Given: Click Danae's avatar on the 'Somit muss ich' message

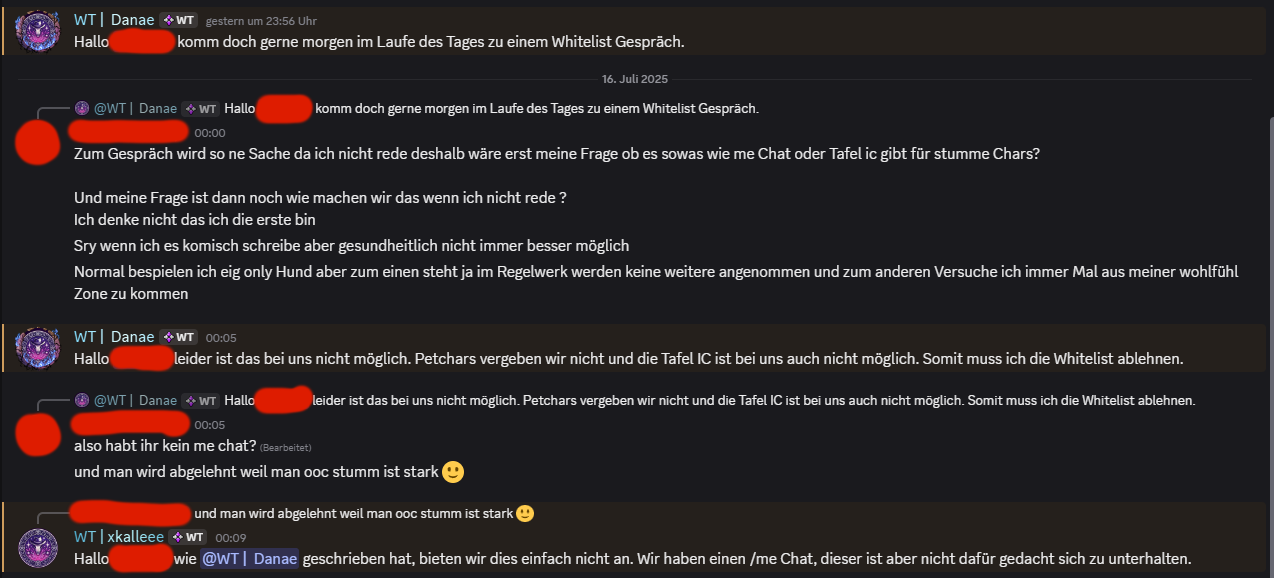Looking at the screenshot, I should 38,347.
